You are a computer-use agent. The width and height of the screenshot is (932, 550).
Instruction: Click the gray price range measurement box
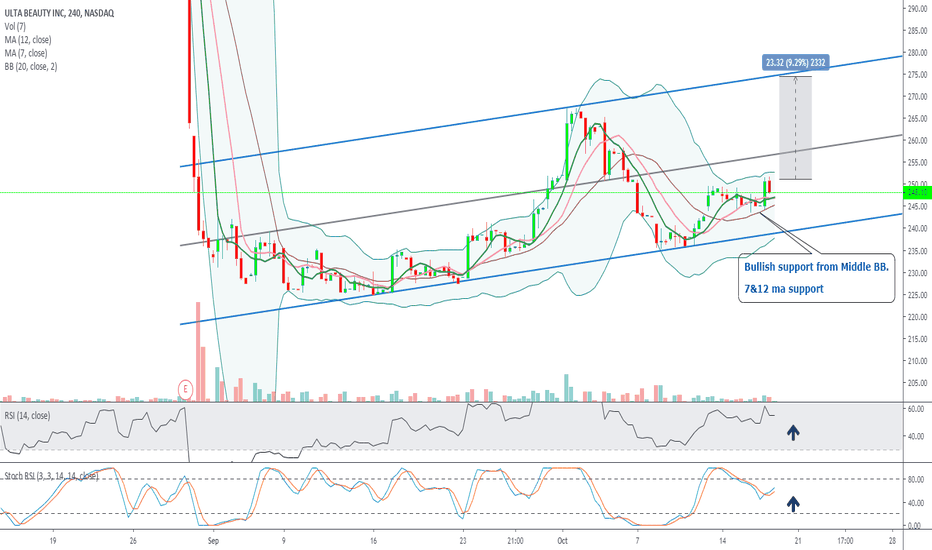795,128
